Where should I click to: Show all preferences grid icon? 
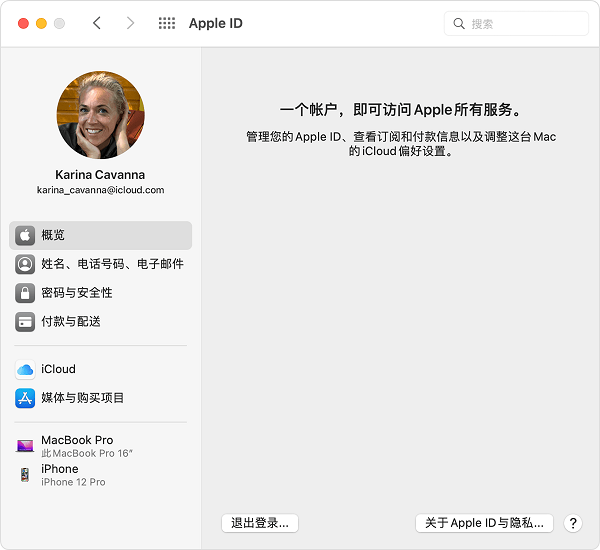167,23
